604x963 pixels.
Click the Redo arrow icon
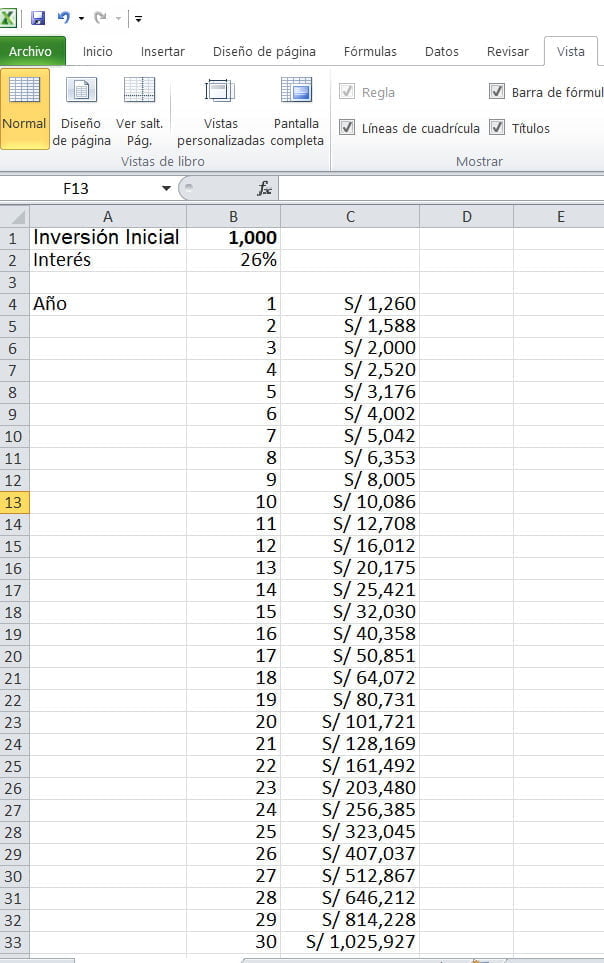pyautogui.click(x=100, y=18)
